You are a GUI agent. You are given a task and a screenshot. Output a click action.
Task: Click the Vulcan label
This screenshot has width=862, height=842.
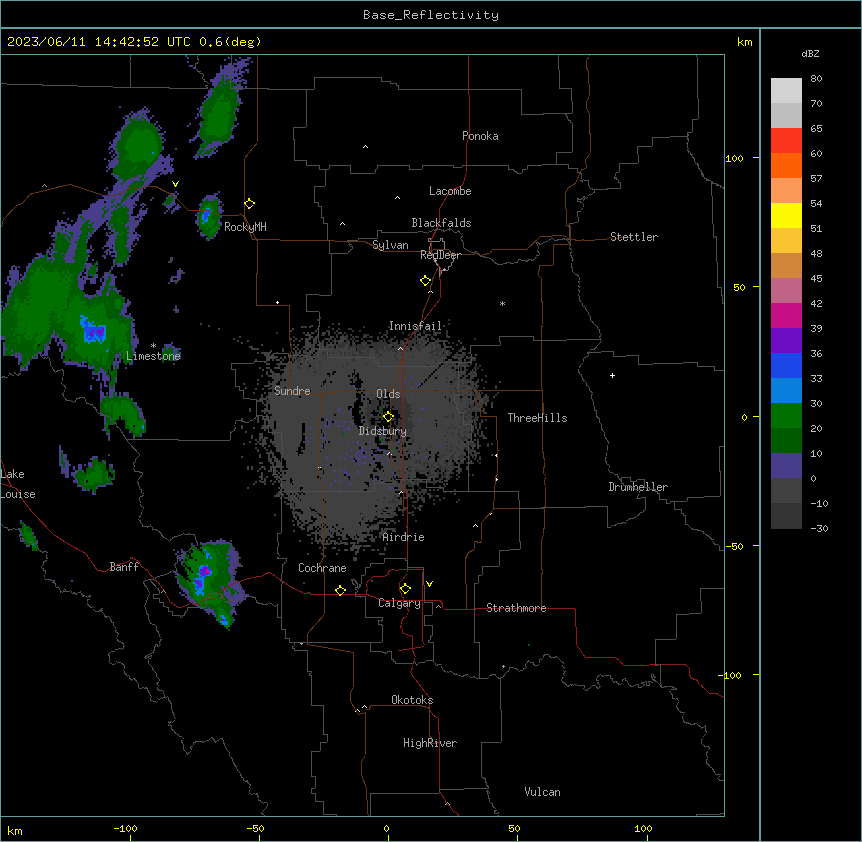[542, 792]
